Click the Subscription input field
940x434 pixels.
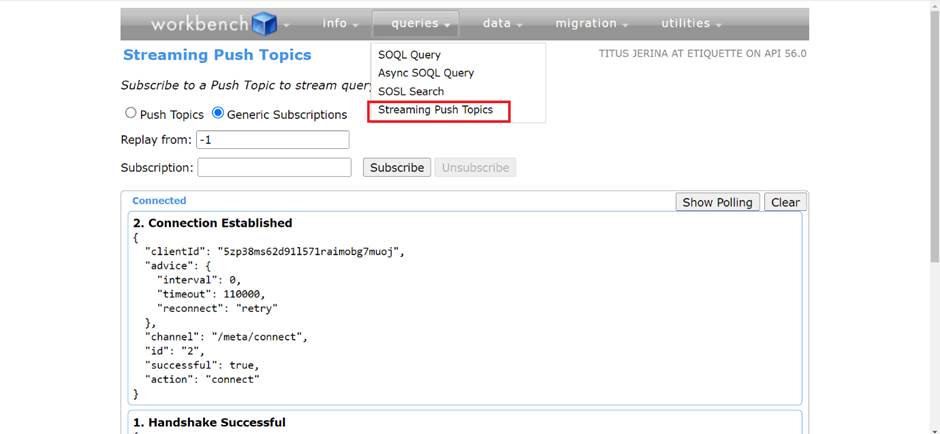pyautogui.click(x=275, y=167)
